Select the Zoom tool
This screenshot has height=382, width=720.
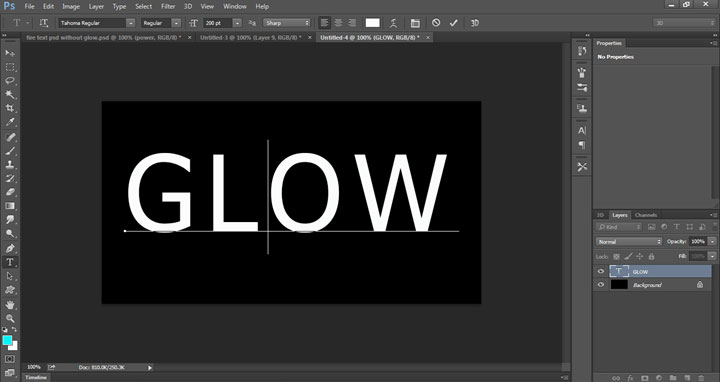[10, 318]
